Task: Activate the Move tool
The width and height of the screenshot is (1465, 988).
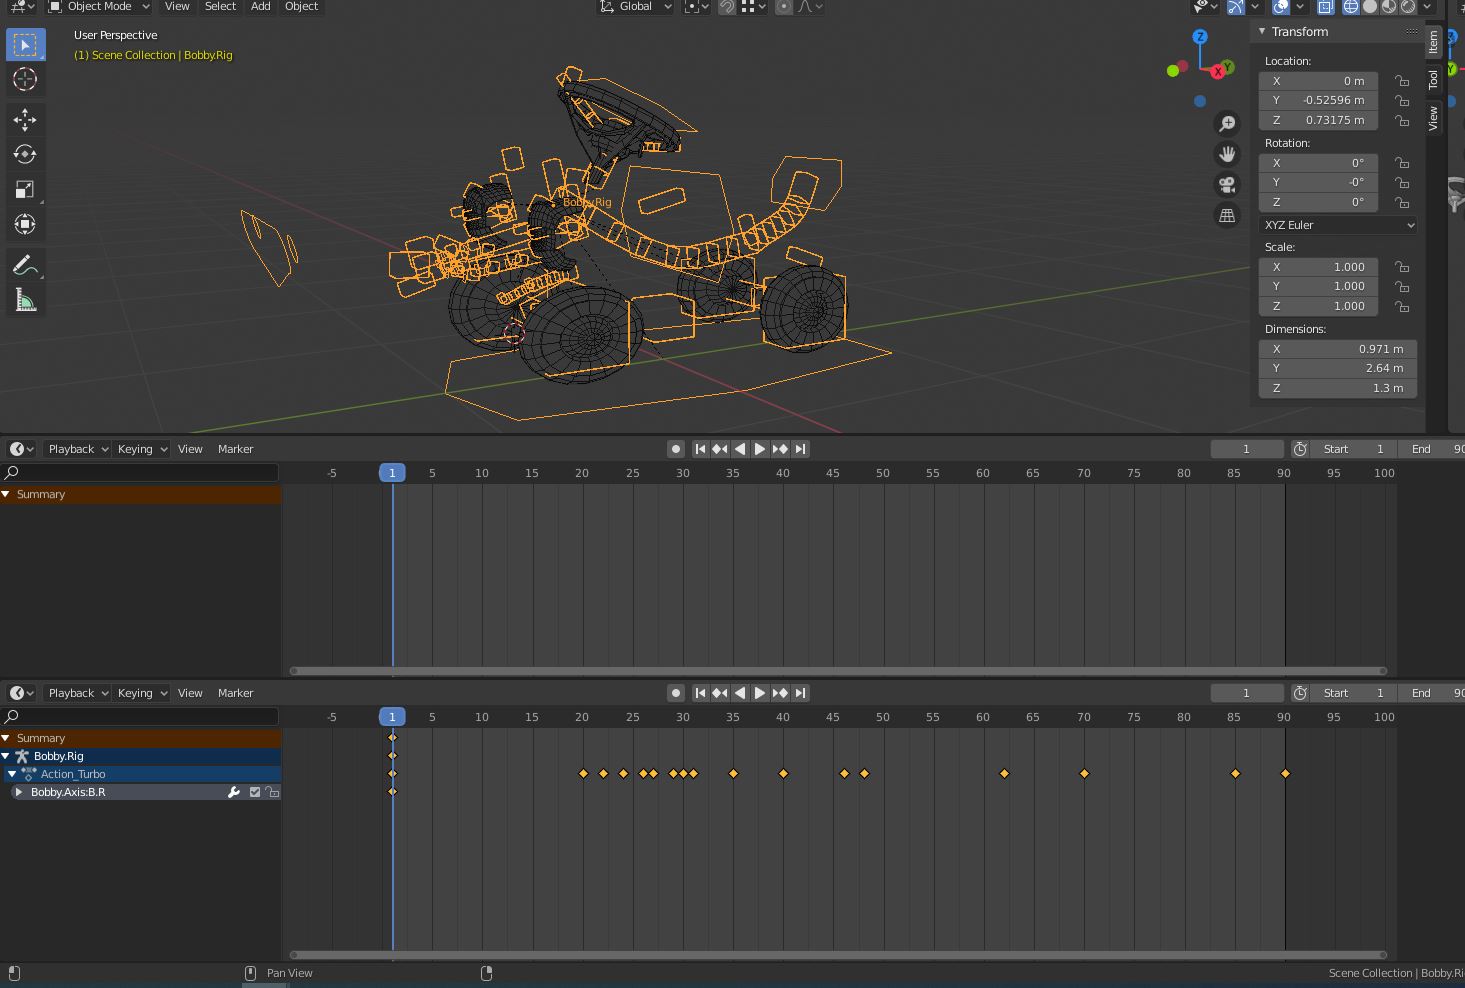Action: (25, 119)
